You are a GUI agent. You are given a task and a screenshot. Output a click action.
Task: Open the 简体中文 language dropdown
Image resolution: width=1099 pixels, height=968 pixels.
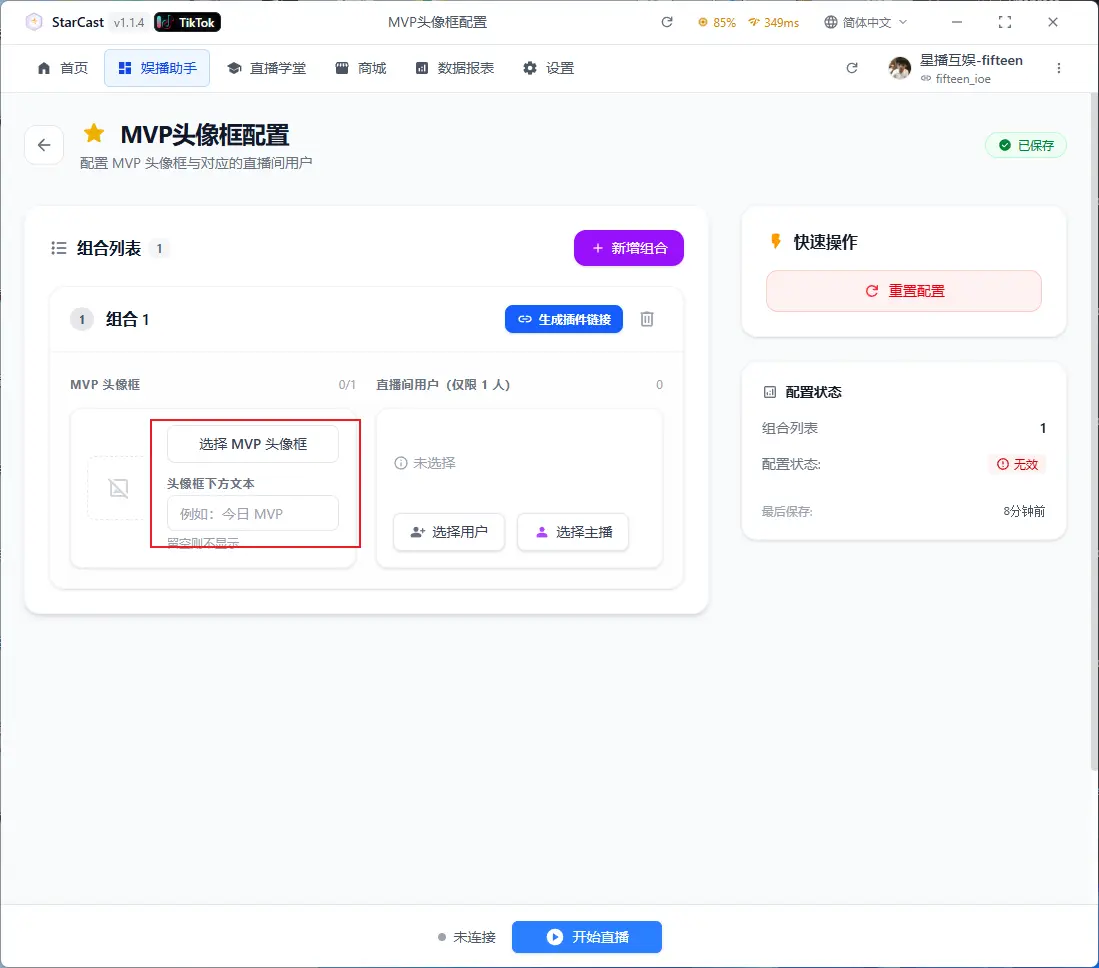click(866, 22)
